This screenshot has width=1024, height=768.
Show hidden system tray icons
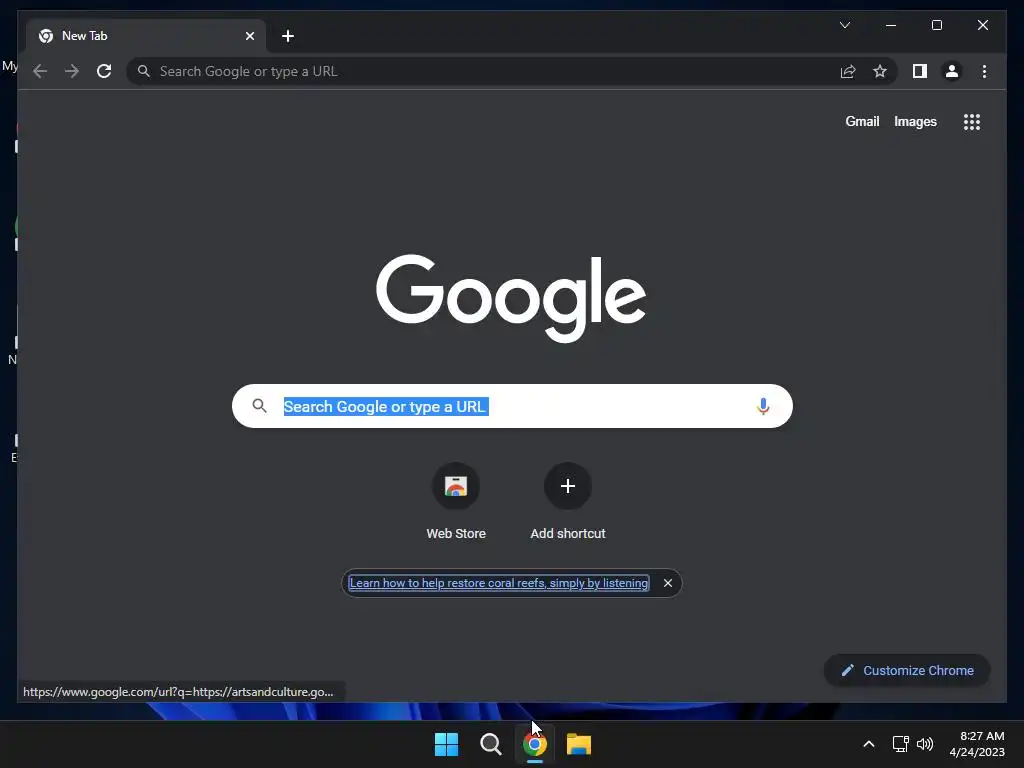(869, 744)
